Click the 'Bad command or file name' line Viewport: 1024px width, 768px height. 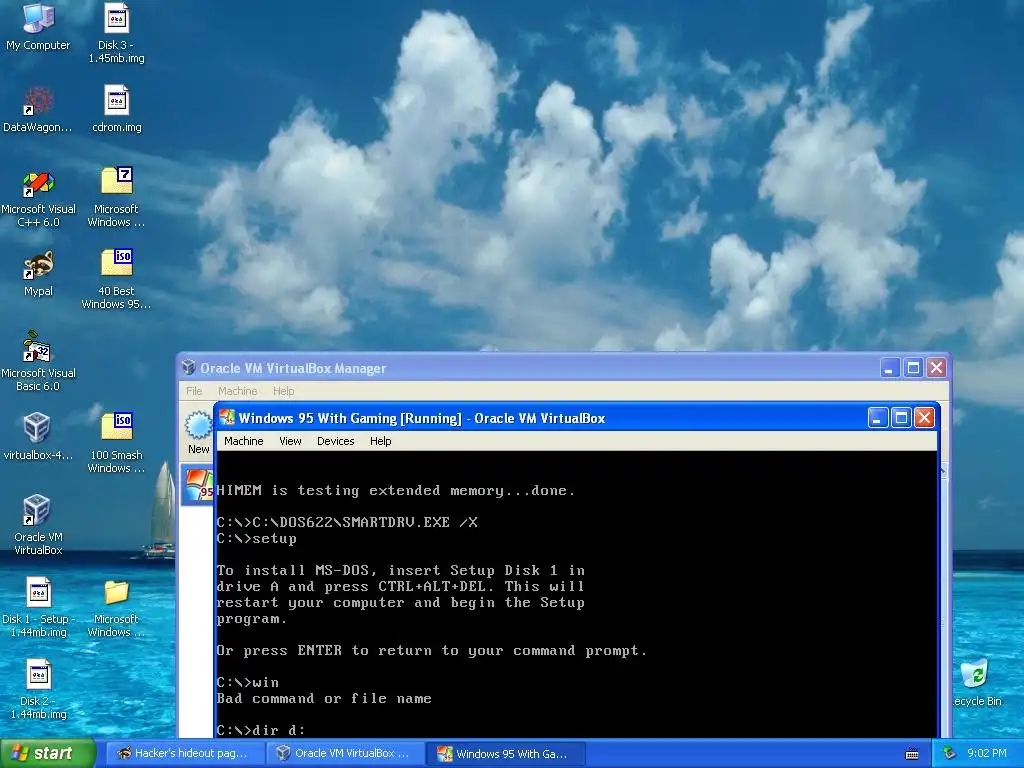point(324,698)
